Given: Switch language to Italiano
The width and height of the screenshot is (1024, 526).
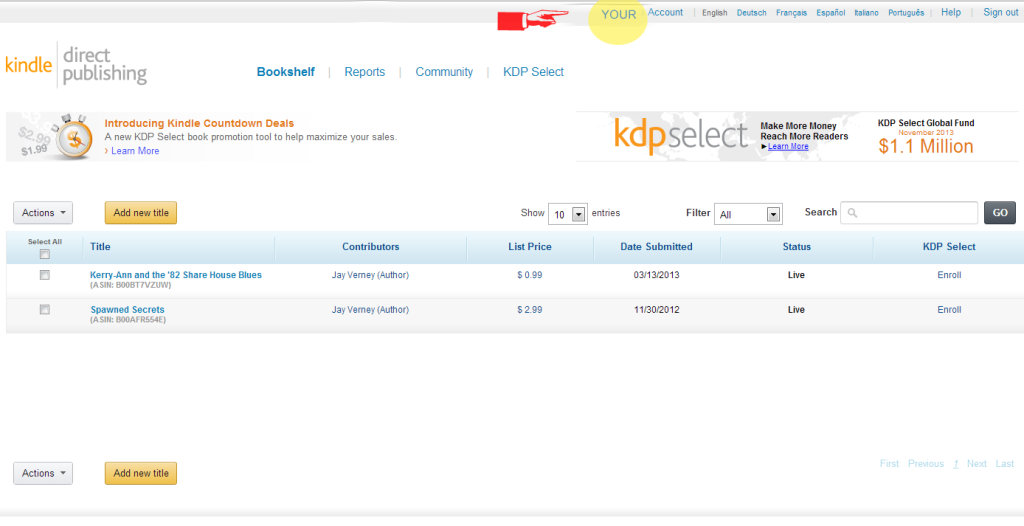Looking at the screenshot, I should pos(867,12).
